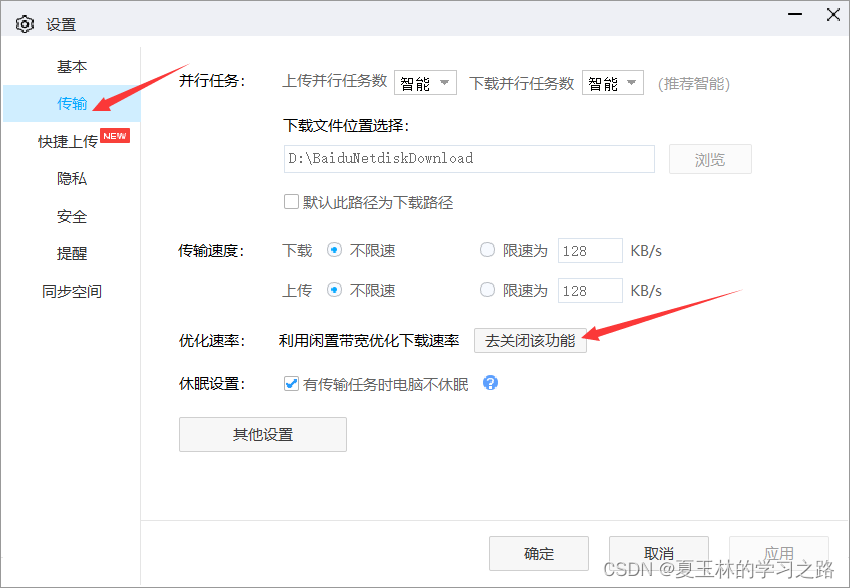This screenshot has height=588, width=850.
Task: Open the 提醒 settings tab
Action: pos(72,253)
